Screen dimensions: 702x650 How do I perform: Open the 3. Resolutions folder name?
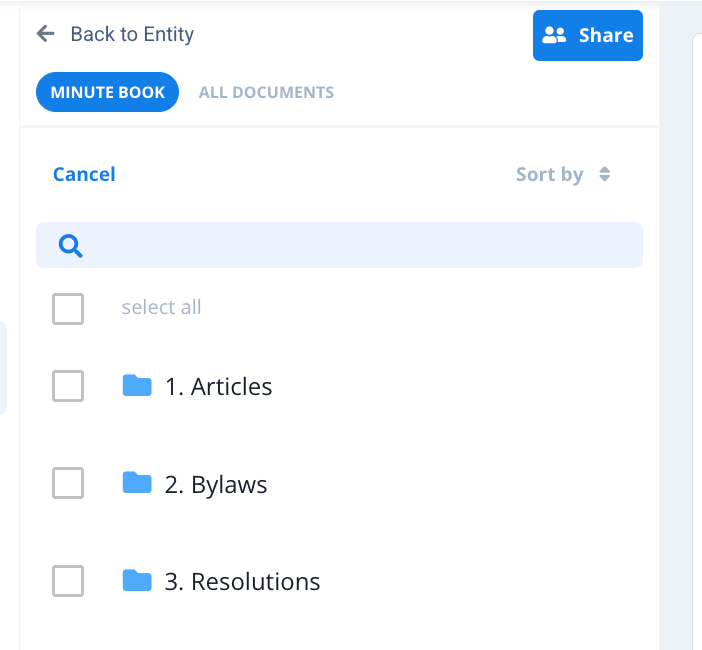click(242, 581)
